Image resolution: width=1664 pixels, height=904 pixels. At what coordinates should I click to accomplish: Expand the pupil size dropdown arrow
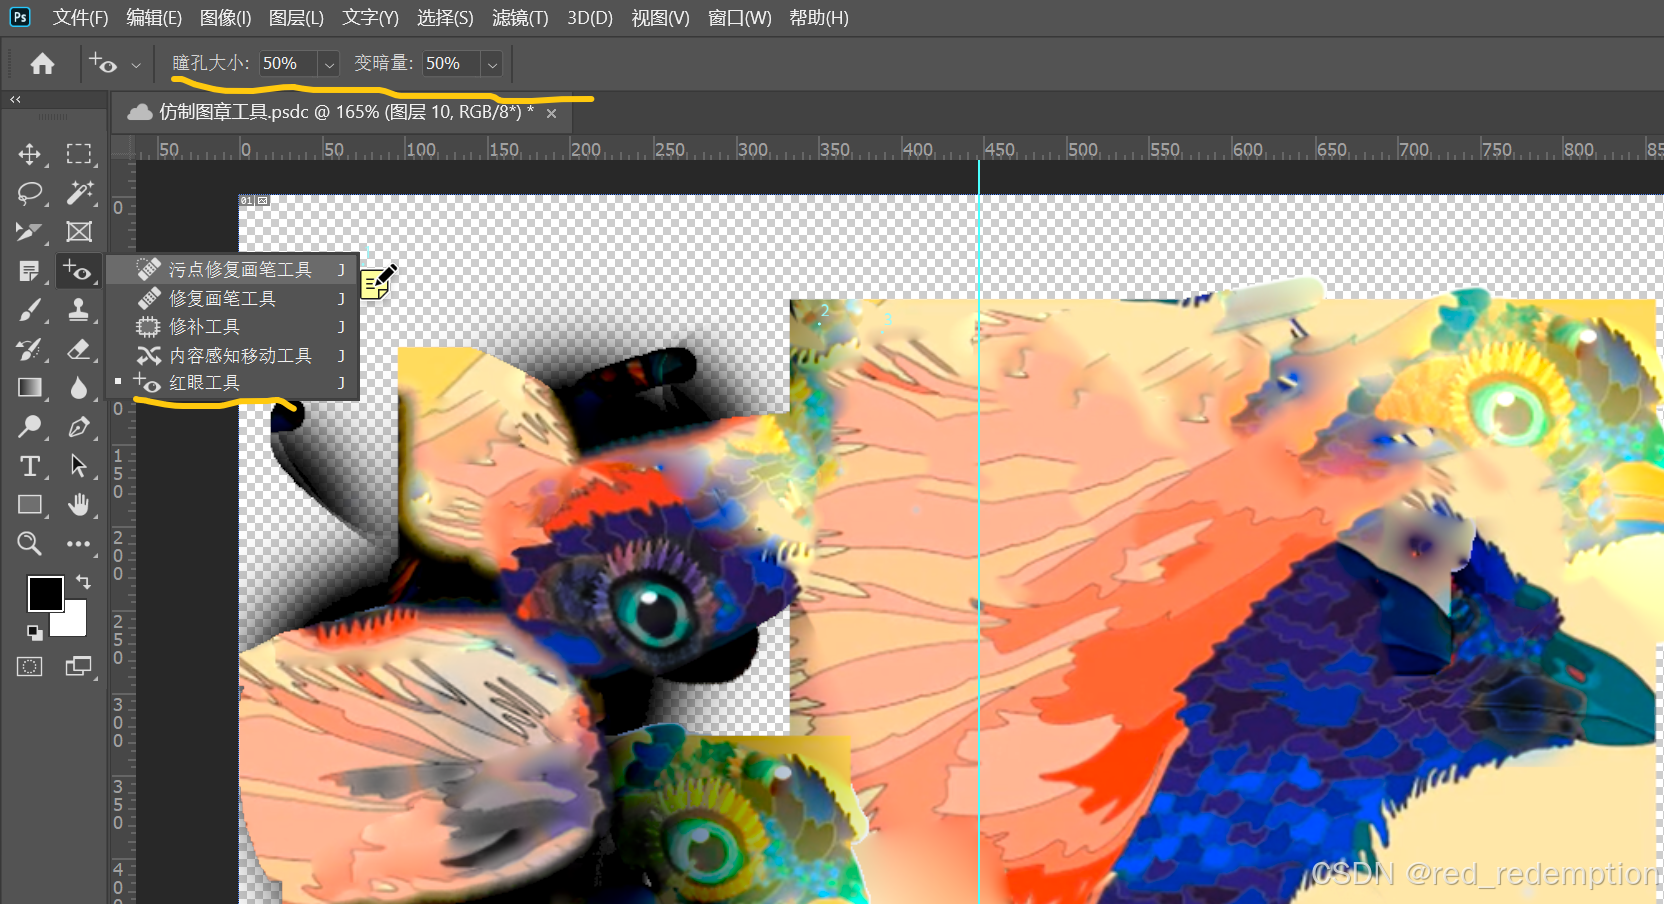(329, 64)
